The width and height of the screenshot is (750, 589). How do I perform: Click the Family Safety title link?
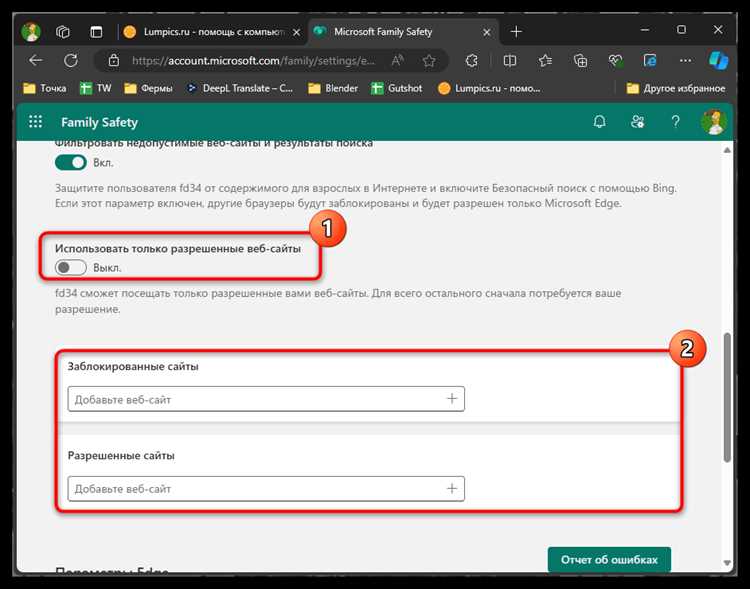coord(99,122)
